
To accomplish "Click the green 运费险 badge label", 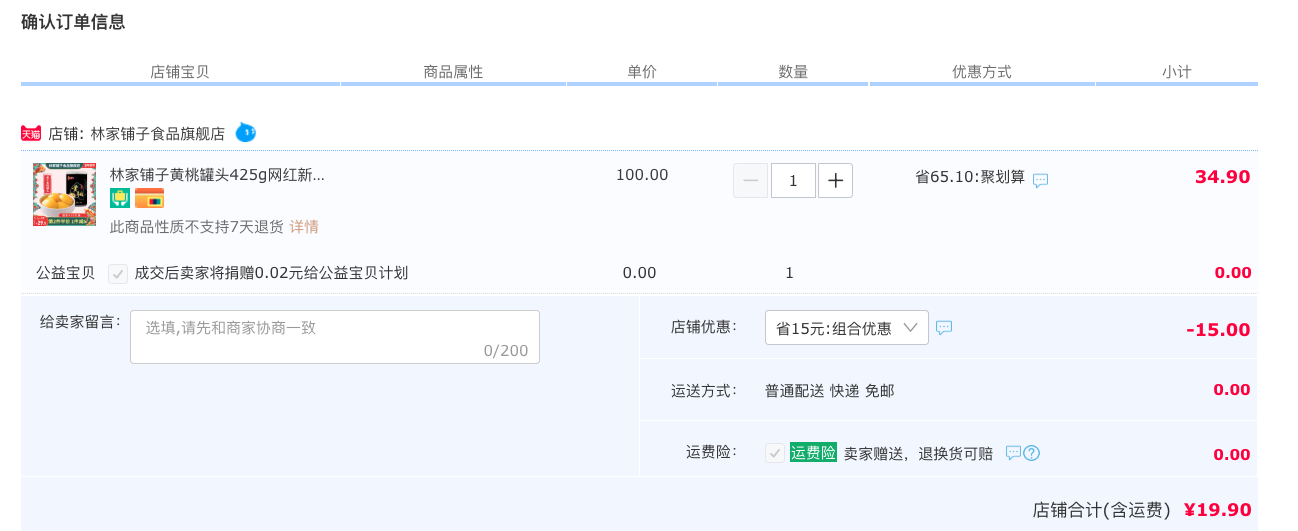I will tap(813, 452).
